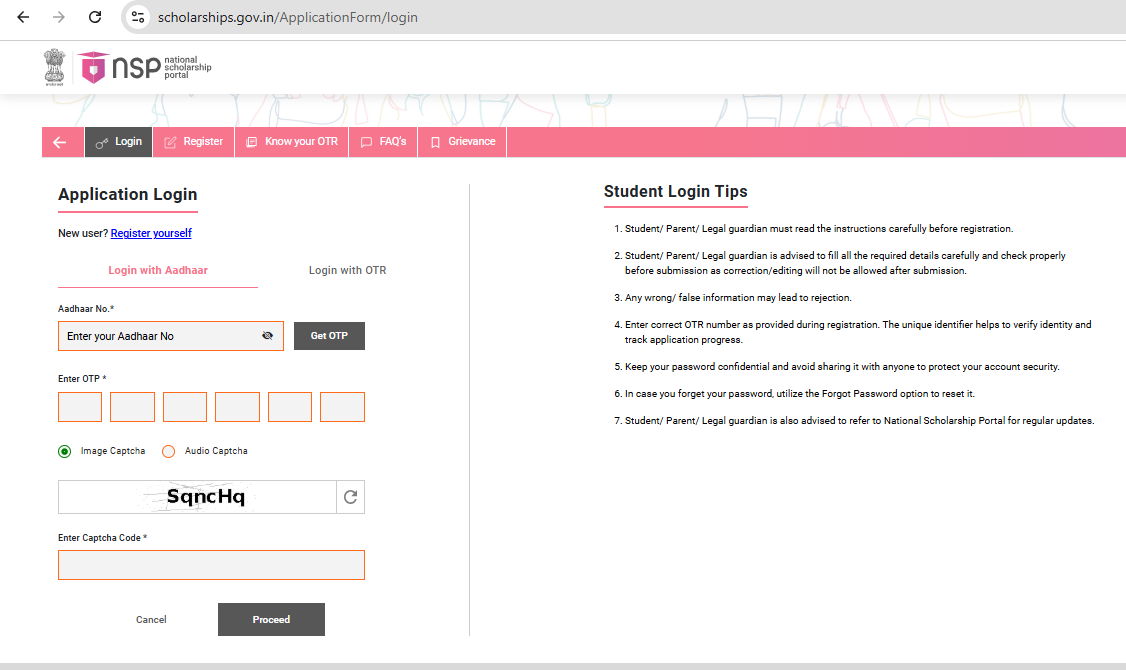
Task: Open the Register menu tab
Action: pyautogui.click(x=193, y=142)
